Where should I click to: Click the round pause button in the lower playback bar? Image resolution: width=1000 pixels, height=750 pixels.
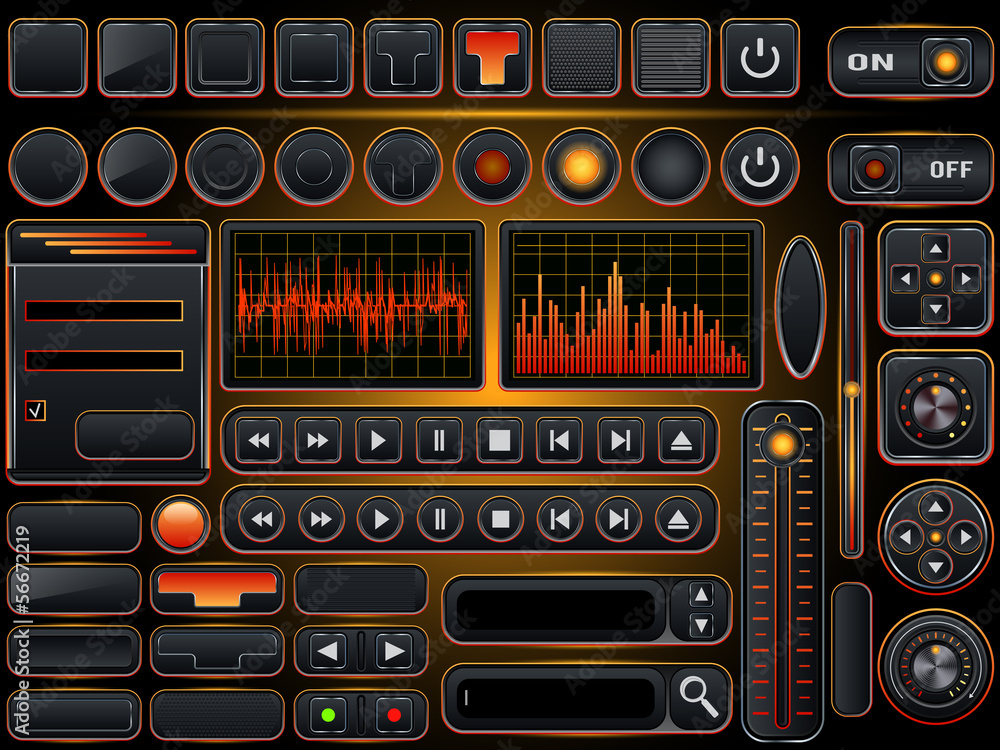point(440,519)
